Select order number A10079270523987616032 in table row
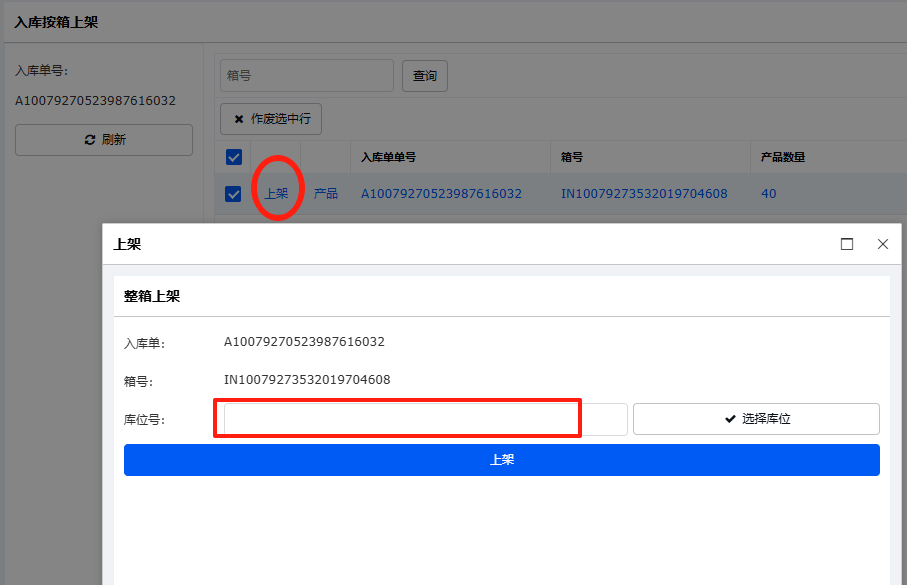Screen dimensions: 907x585 click(441, 194)
